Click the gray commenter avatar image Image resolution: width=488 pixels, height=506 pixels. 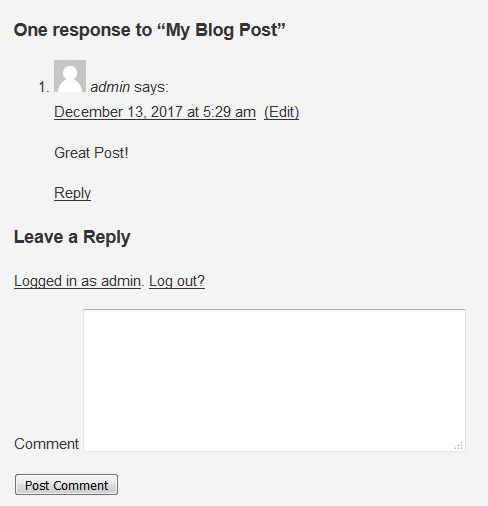click(70, 76)
